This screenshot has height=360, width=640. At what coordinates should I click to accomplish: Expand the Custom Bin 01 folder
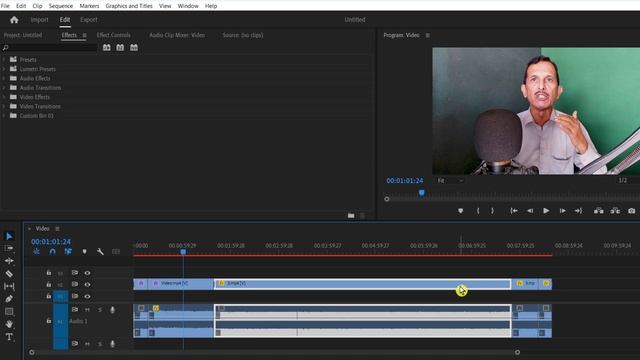click(4, 116)
